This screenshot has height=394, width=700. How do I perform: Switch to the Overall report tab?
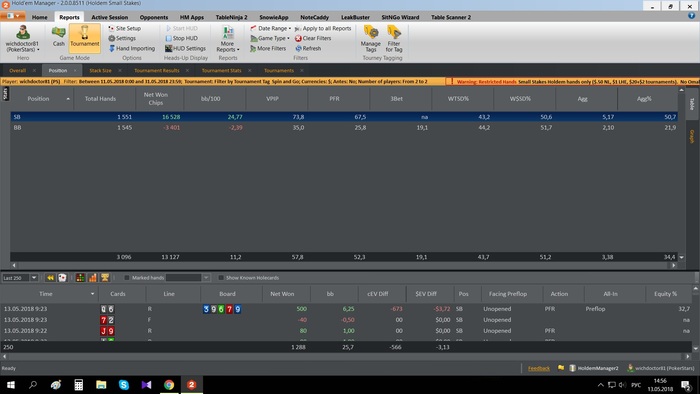pyautogui.click(x=17, y=71)
